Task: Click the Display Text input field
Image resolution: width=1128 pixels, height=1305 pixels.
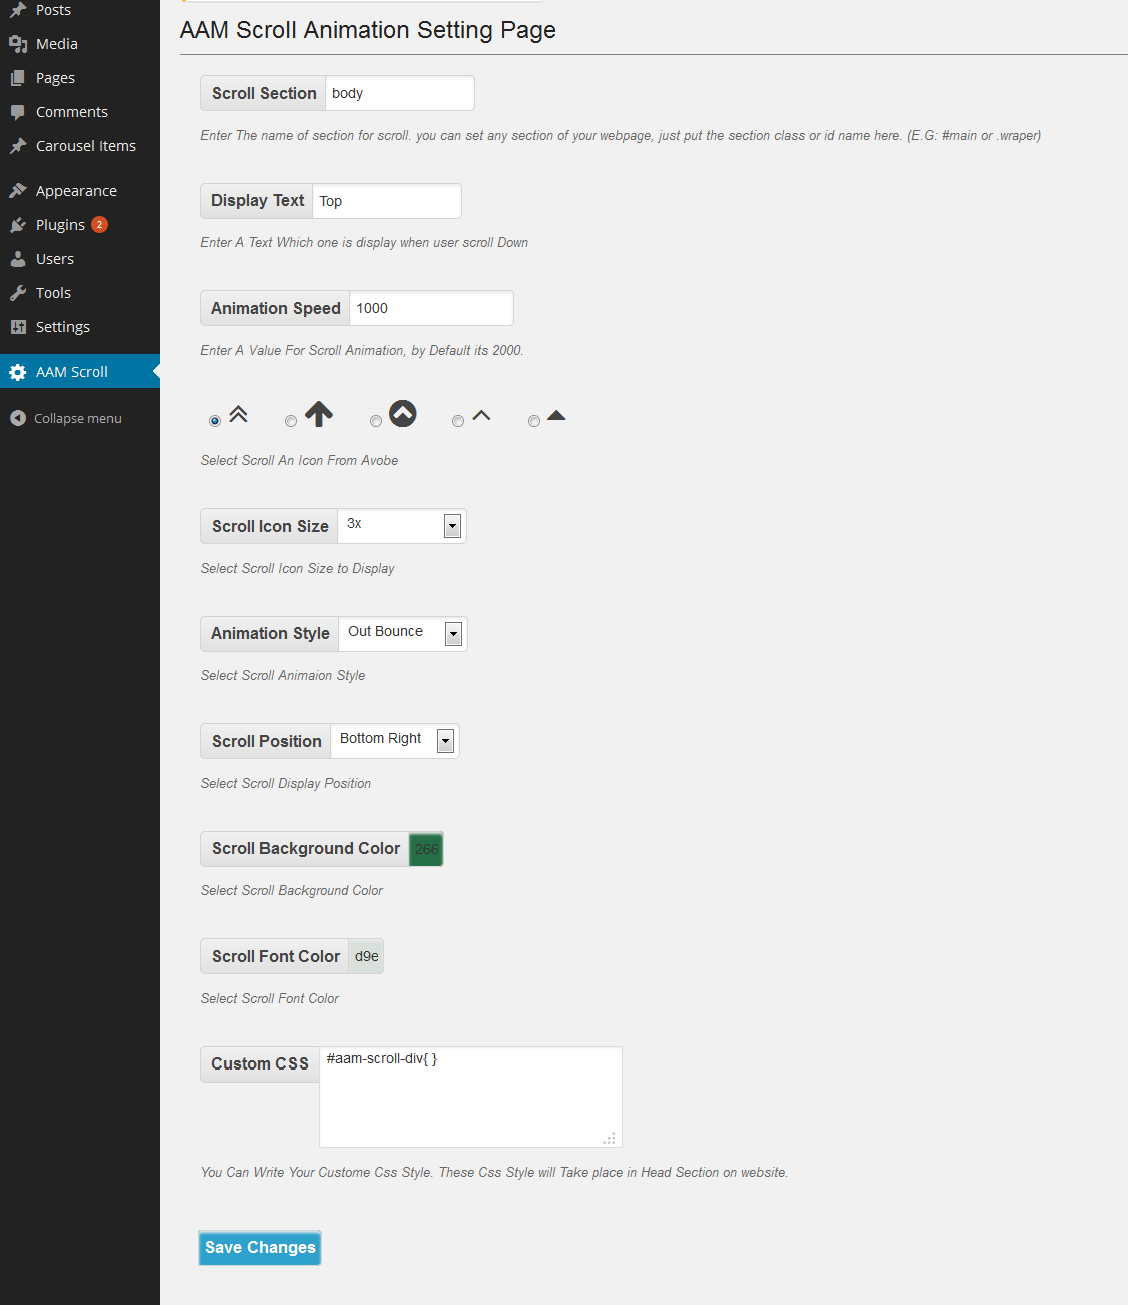Action: [387, 201]
